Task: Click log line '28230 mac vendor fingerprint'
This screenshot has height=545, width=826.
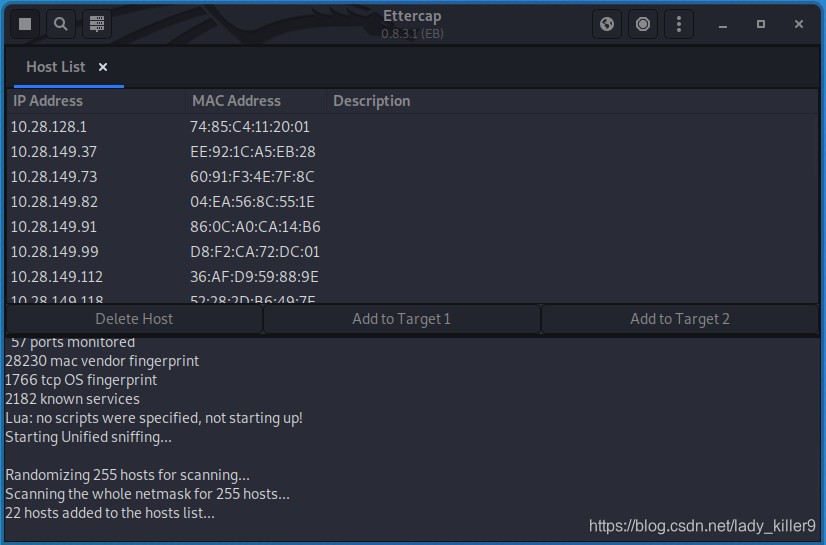Action: click(102, 361)
